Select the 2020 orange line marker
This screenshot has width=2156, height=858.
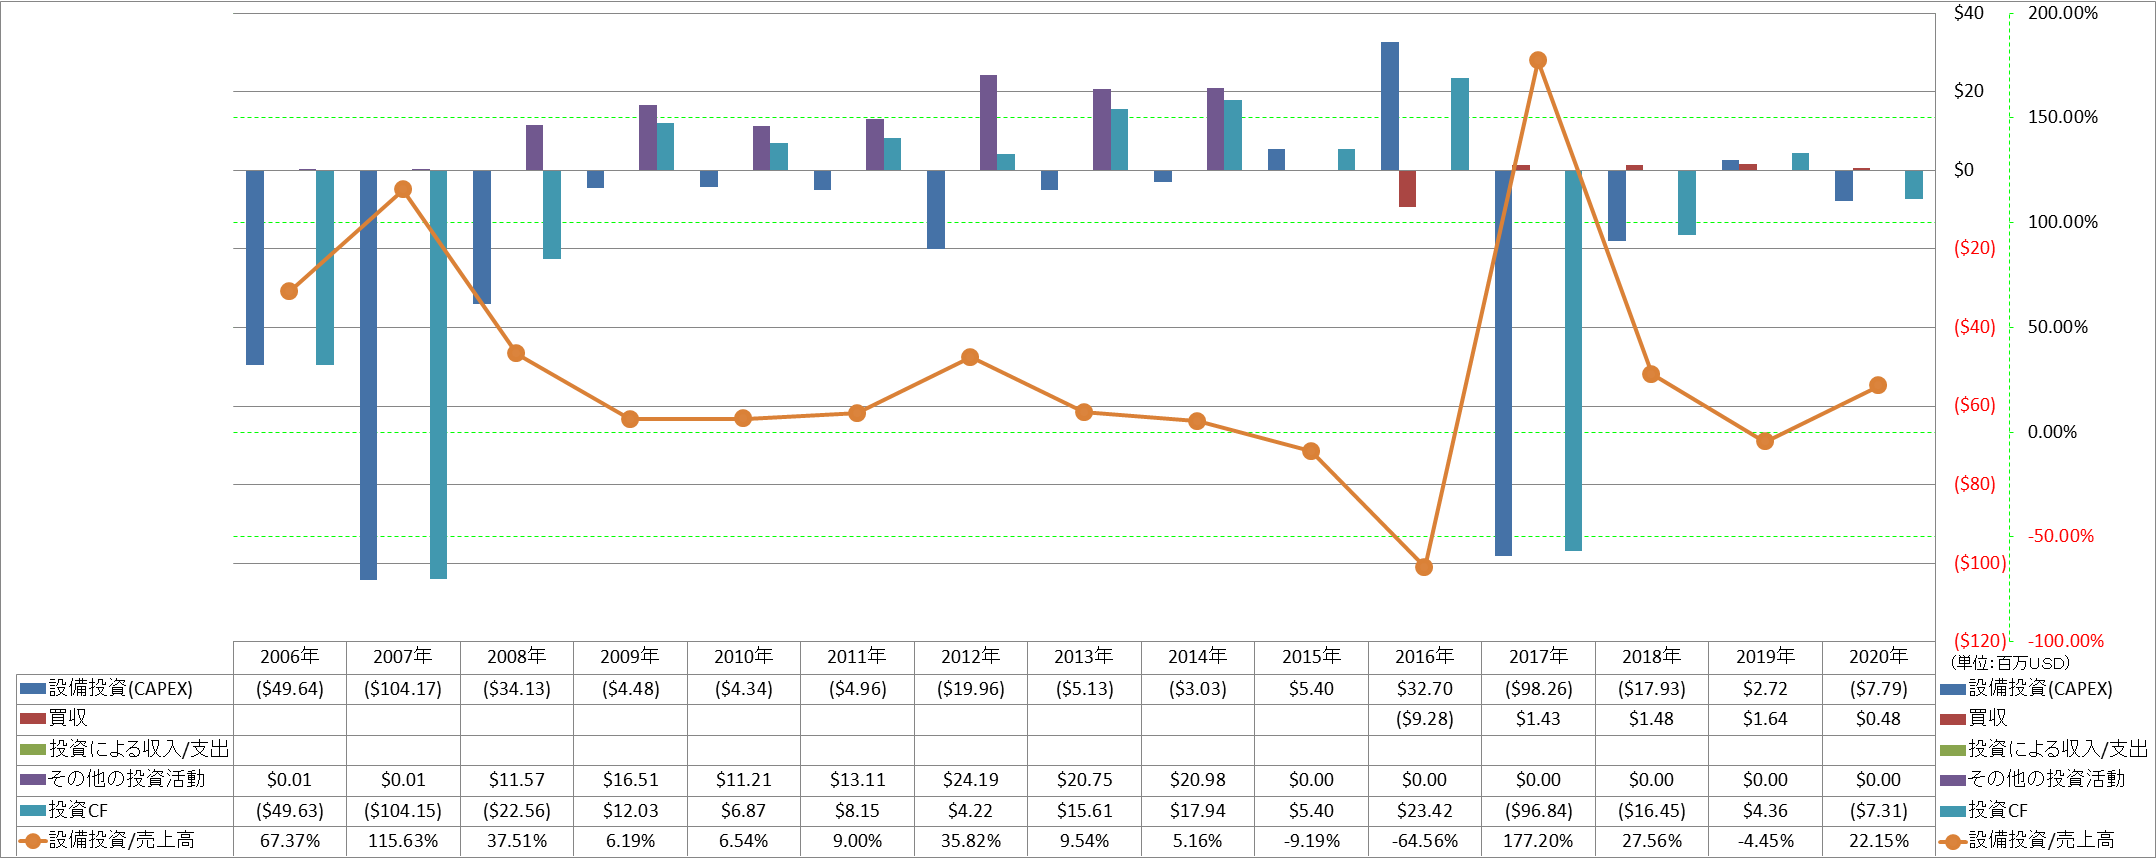(x=1878, y=385)
